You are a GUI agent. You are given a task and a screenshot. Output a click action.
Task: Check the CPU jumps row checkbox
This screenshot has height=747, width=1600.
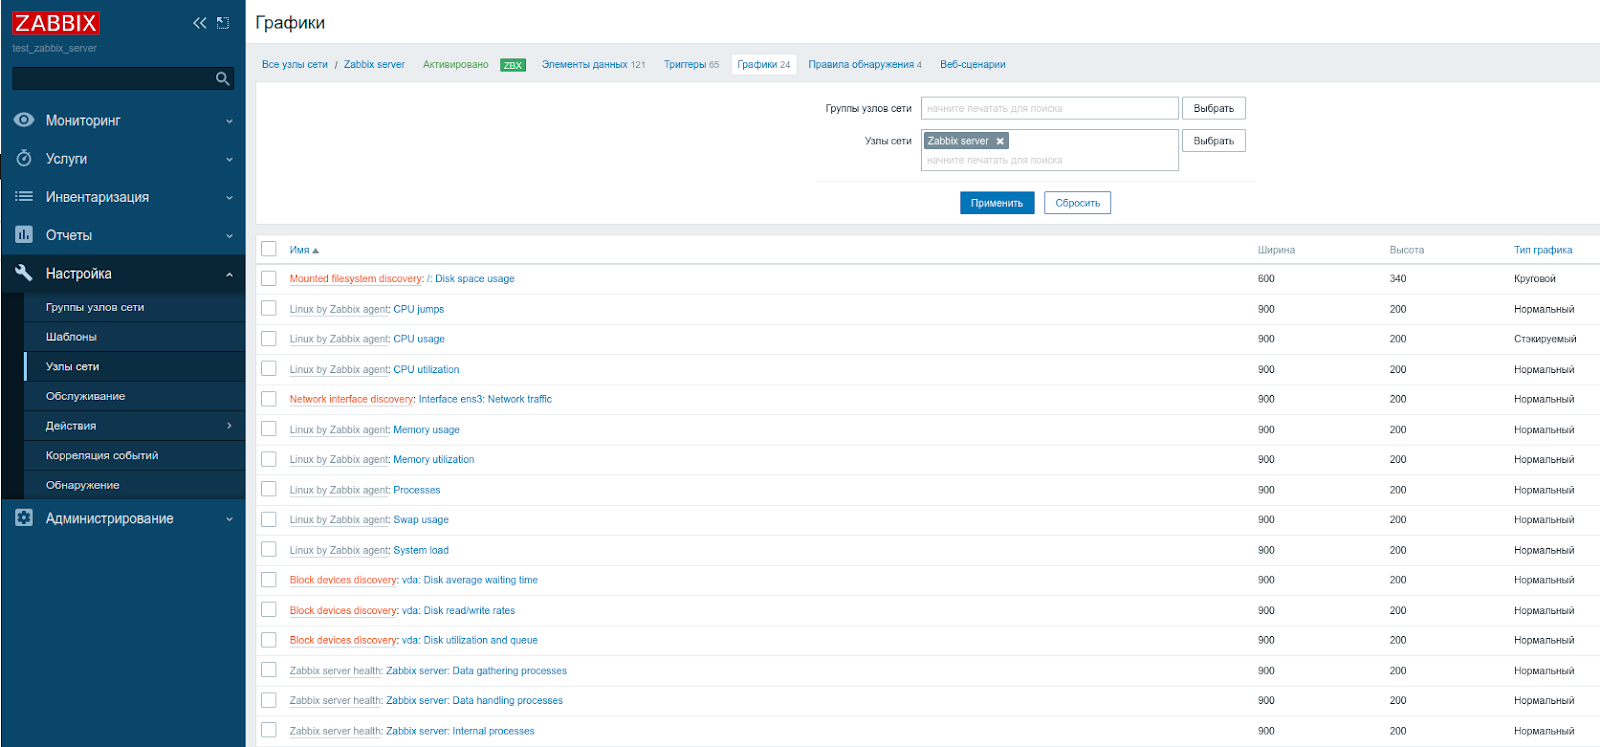(x=269, y=309)
